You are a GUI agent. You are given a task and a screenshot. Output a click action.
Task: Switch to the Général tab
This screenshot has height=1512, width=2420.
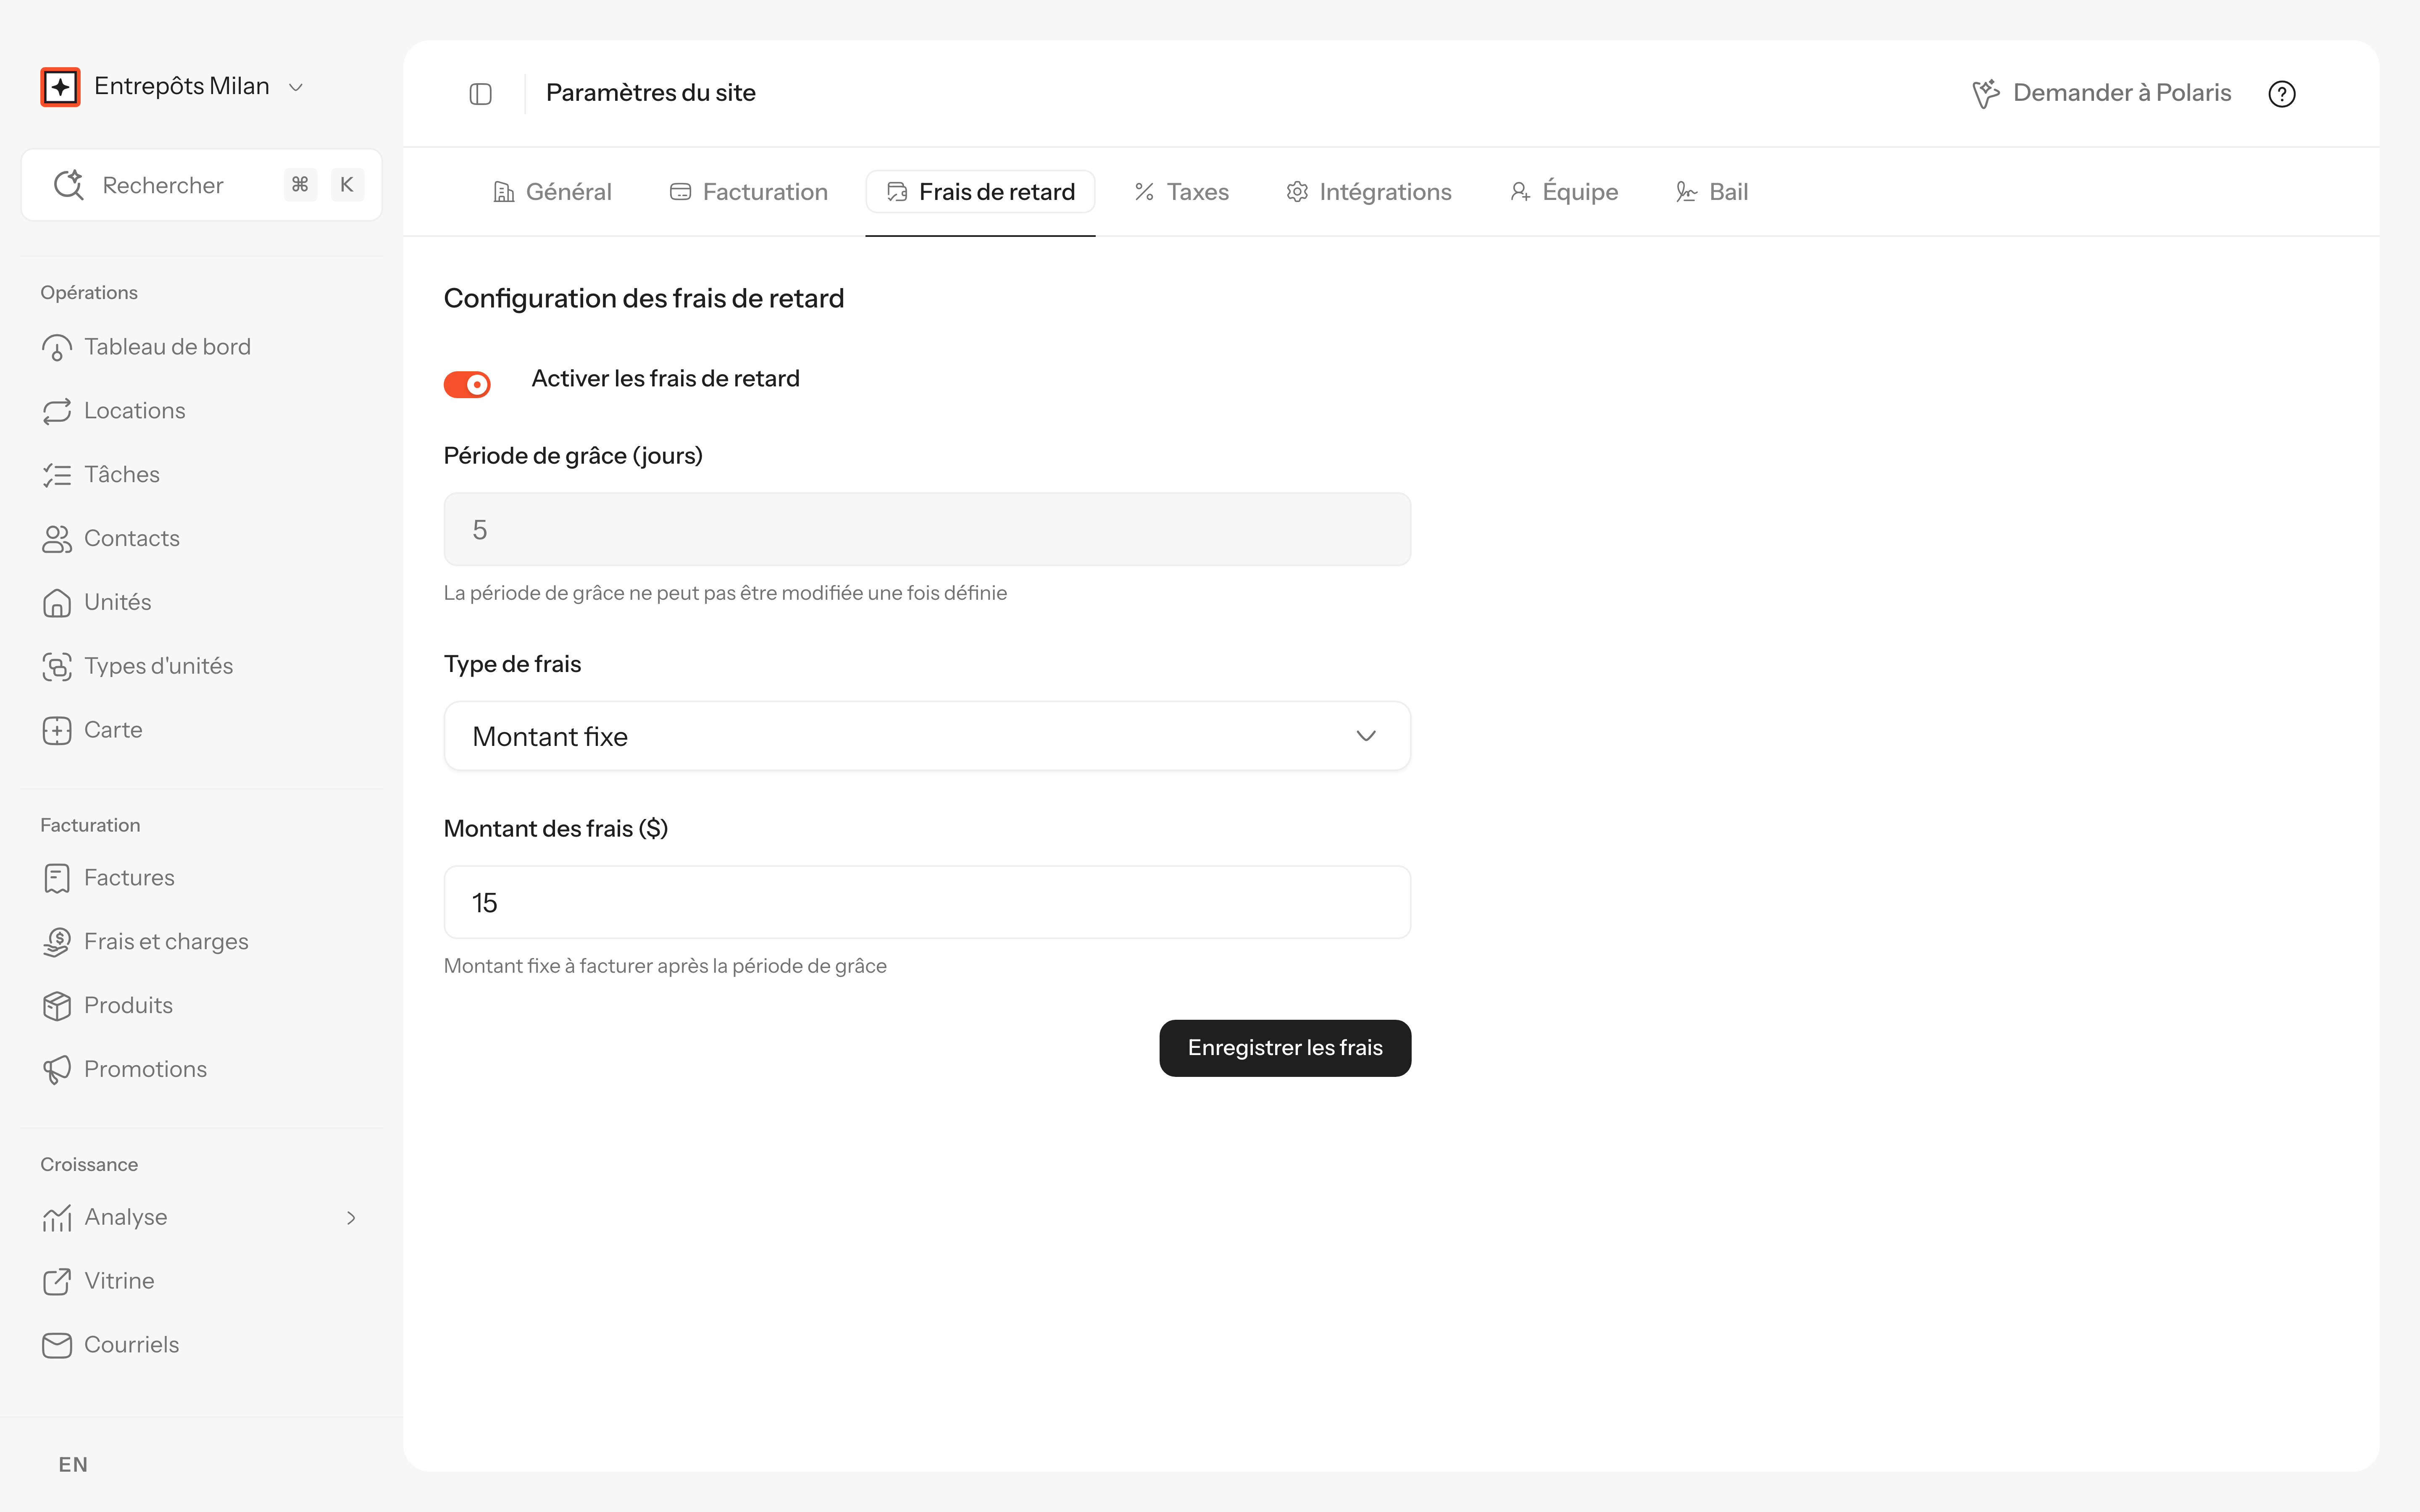[552, 192]
